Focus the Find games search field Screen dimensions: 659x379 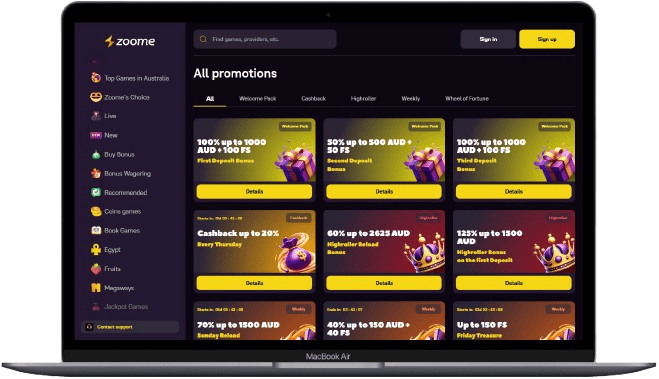[x=265, y=39]
